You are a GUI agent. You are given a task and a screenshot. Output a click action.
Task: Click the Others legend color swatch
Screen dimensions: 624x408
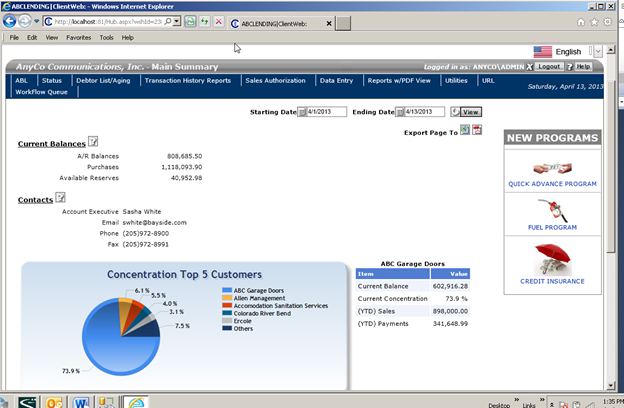click(227, 328)
